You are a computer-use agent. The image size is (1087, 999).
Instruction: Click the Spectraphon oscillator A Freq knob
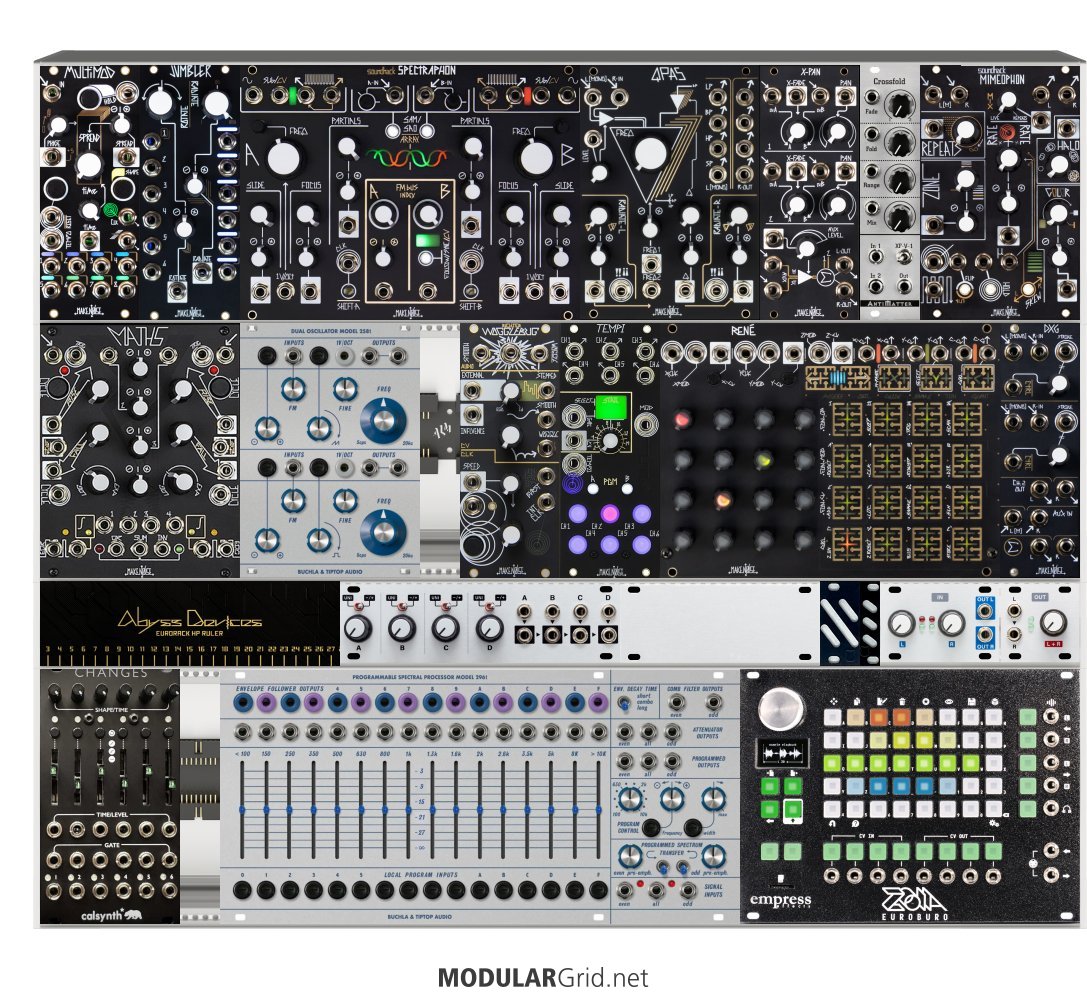click(283, 158)
